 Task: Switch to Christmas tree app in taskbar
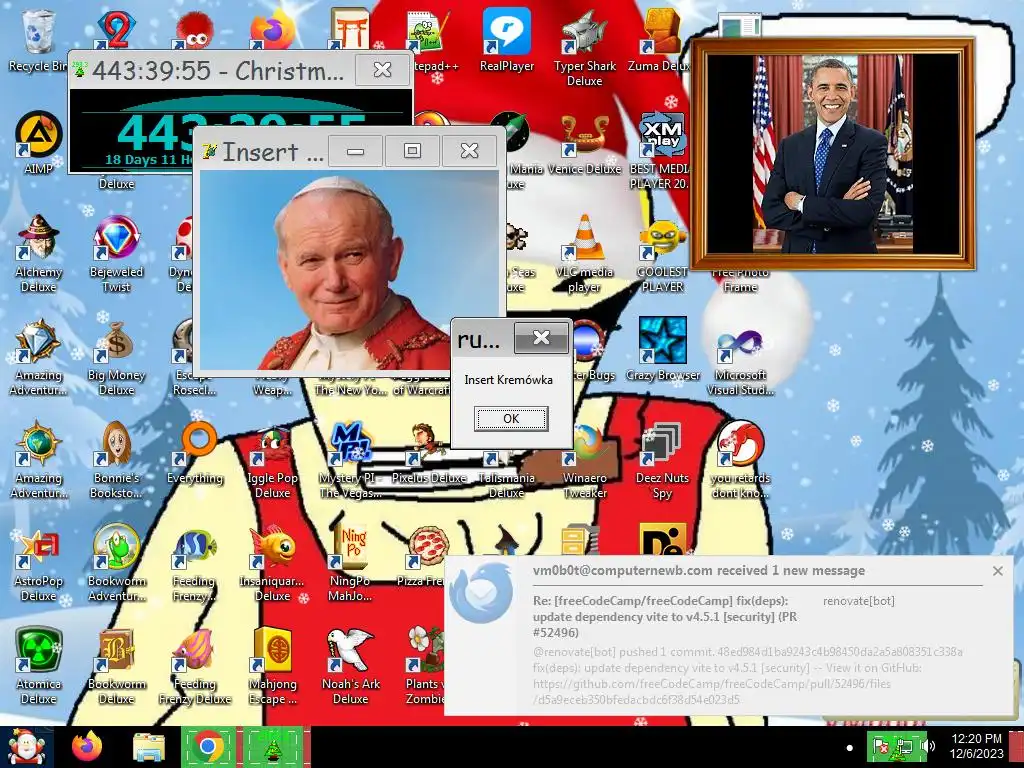[x=273, y=746]
